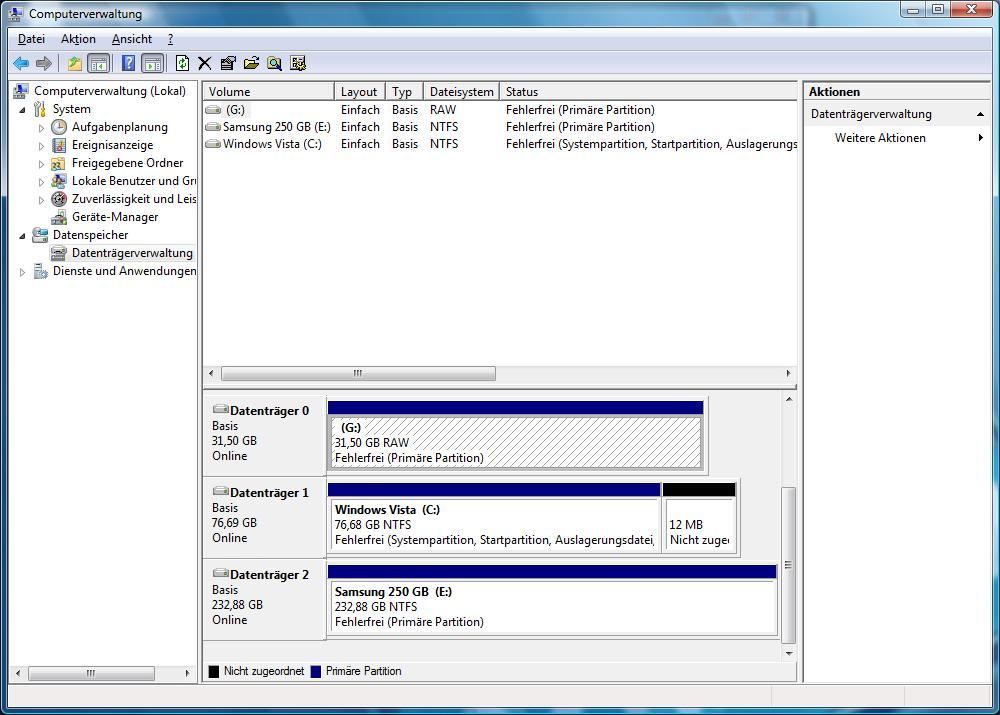Select the 12 MB unallocated space block
Screen dimensions: 1000x715
700,518
